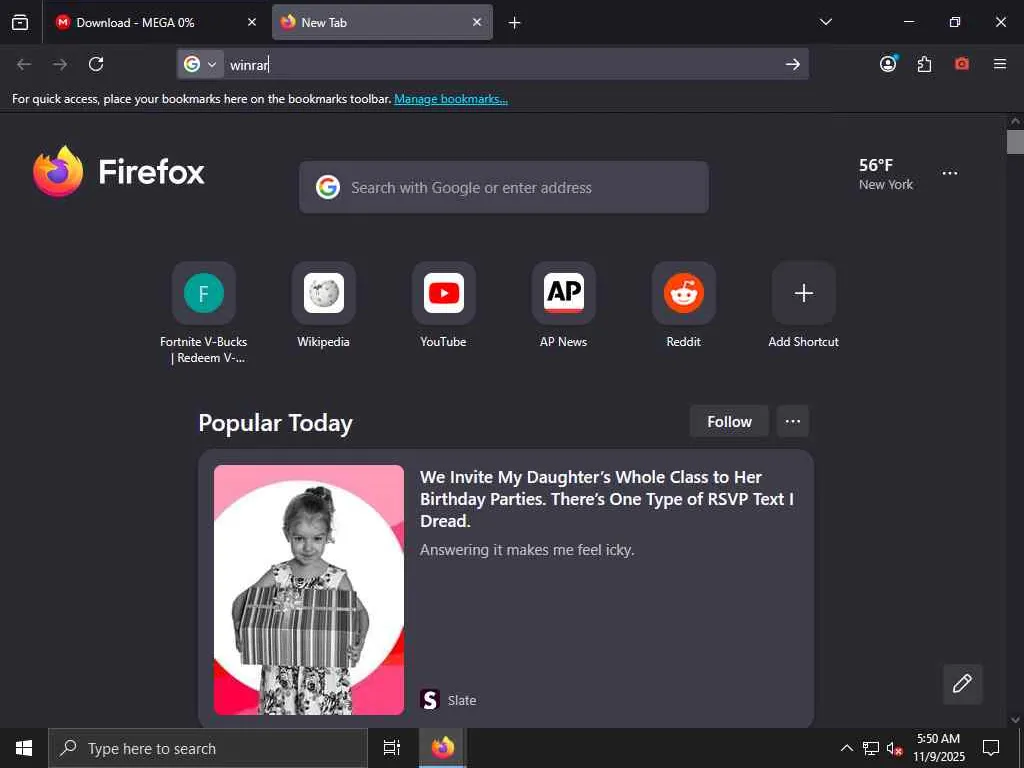The height and width of the screenshot is (768, 1024).
Task: Open the Reddit shortcut
Action: click(x=684, y=306)
